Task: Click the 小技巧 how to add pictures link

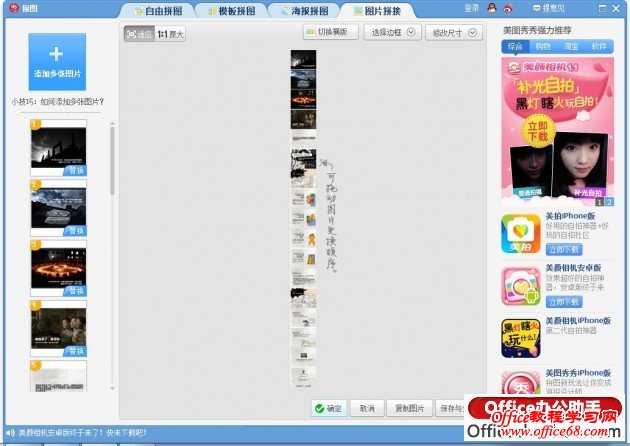Action: (57, 102)
